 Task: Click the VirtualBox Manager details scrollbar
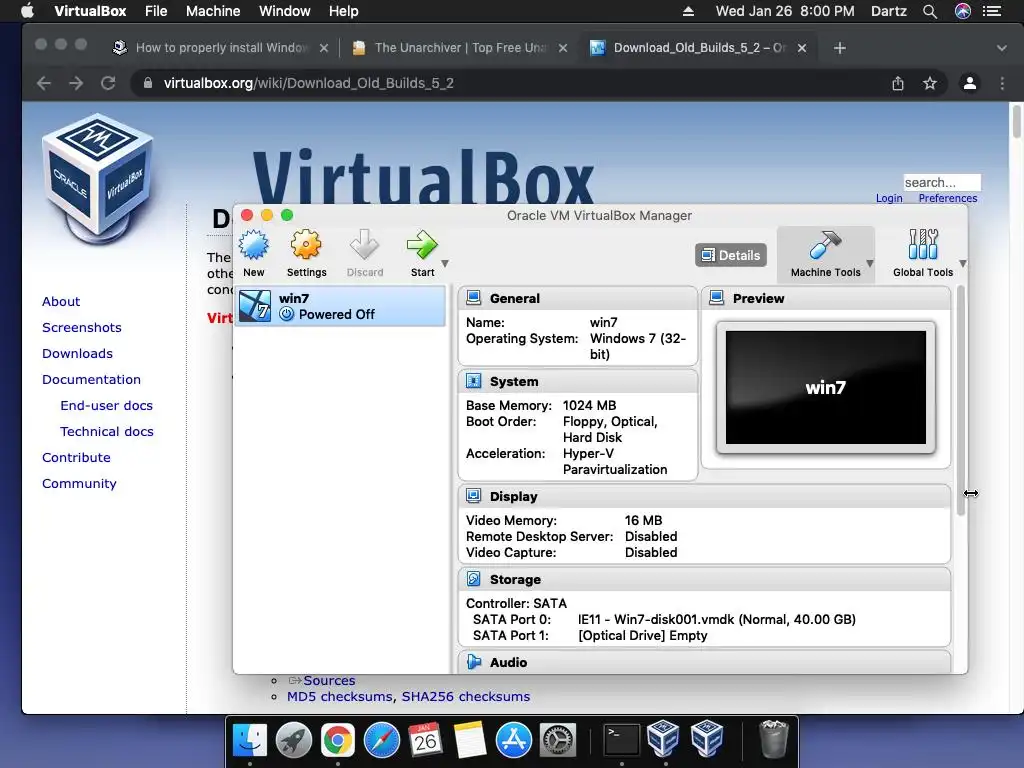[961, 401]
